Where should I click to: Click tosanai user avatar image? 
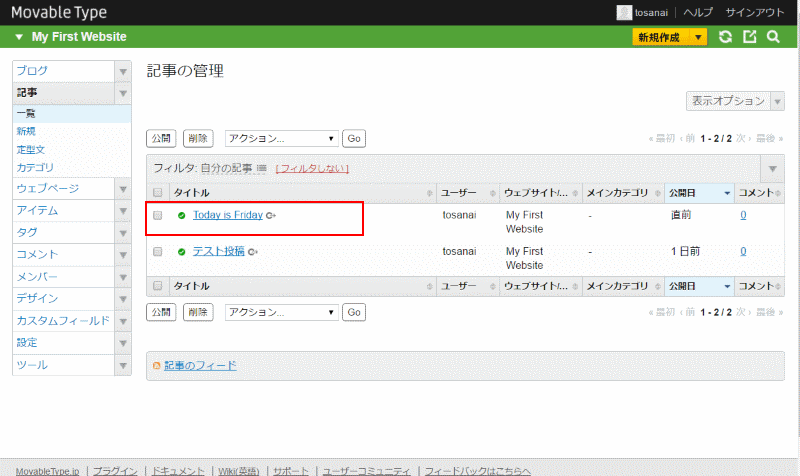tap(624, 12)
